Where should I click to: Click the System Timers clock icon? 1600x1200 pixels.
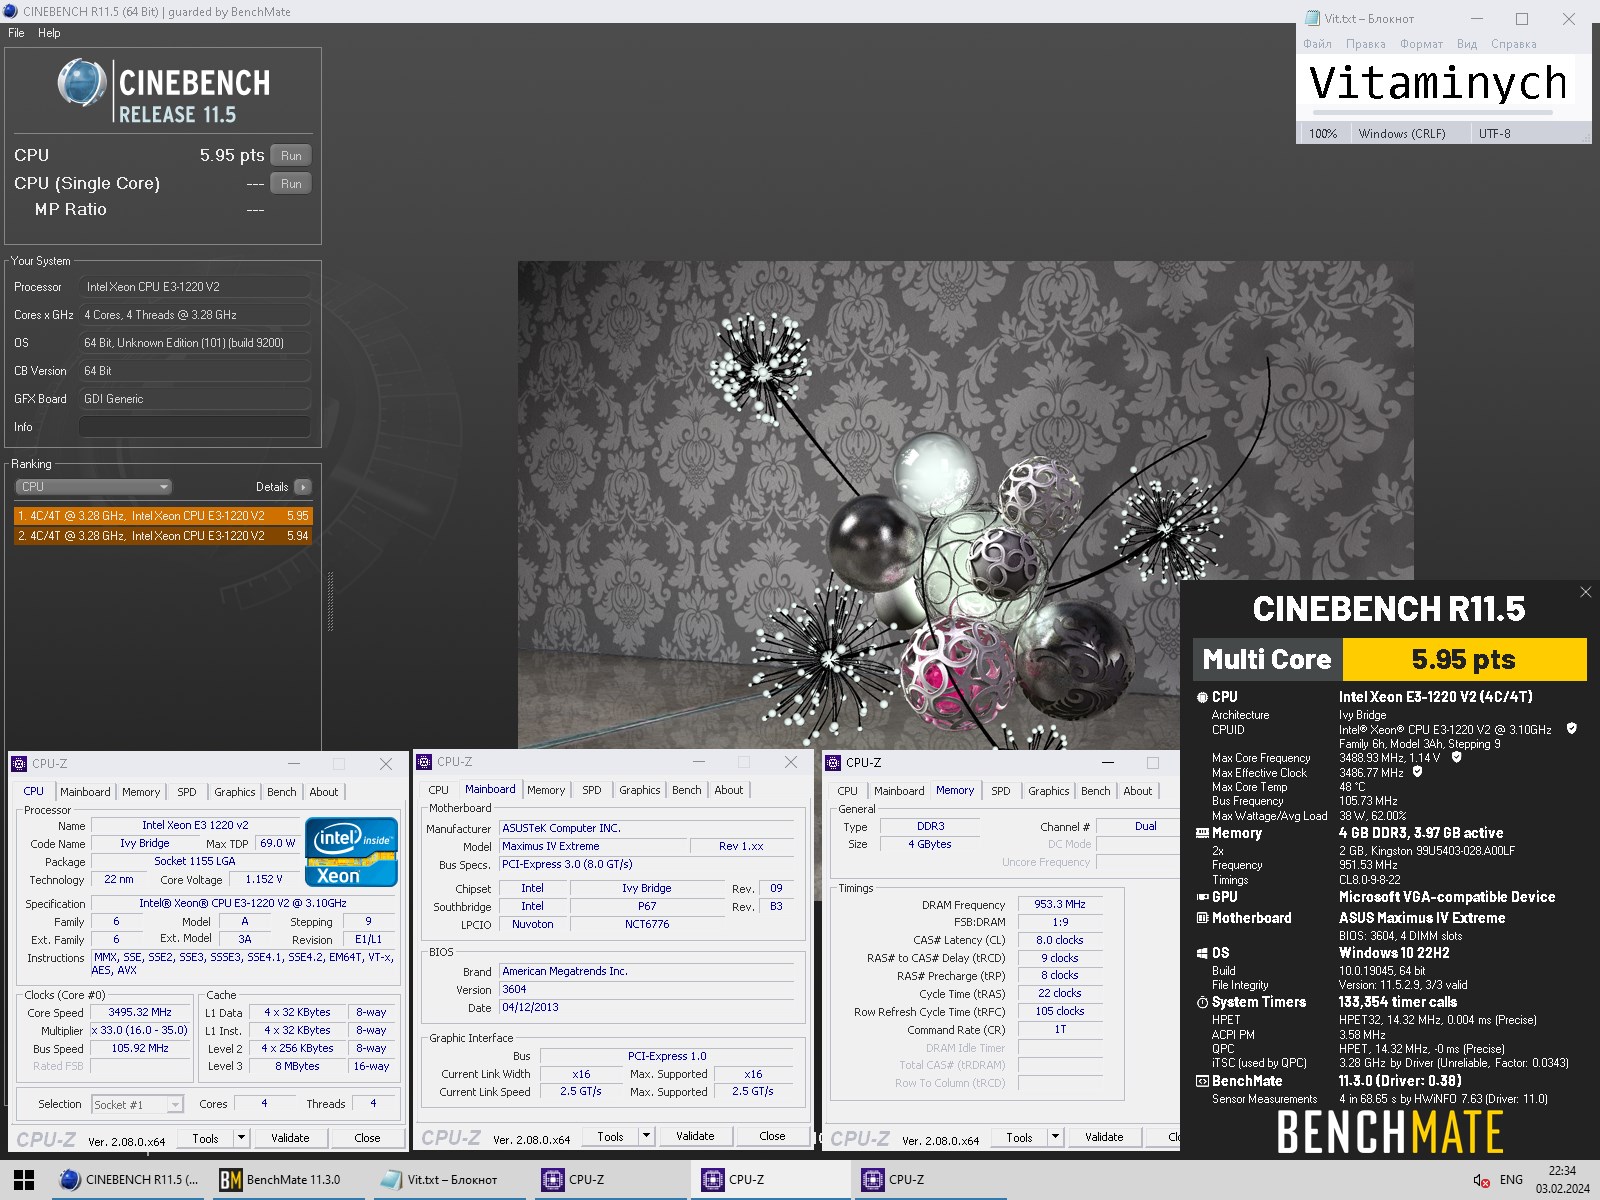(x=1202, y=1002)
